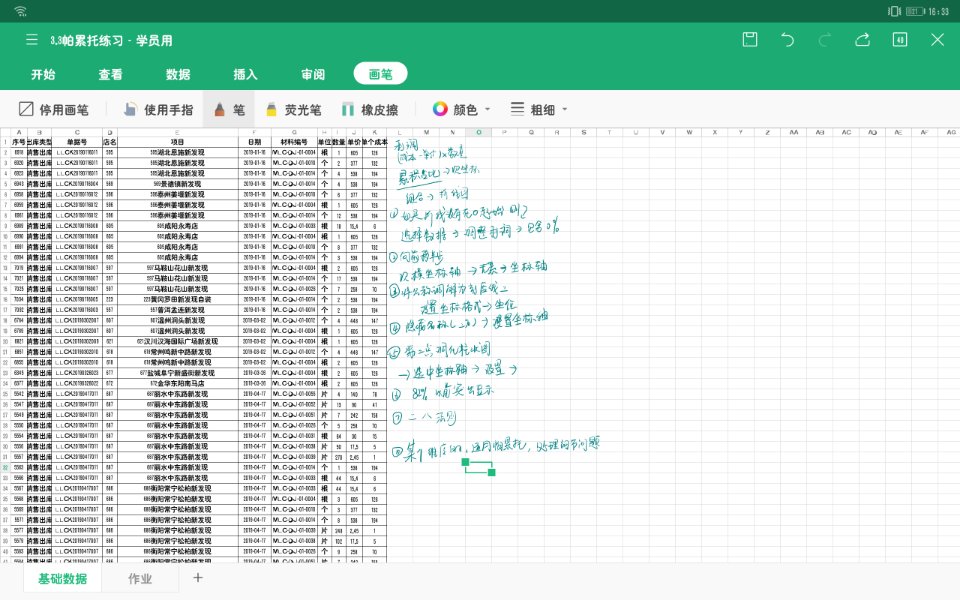Click the 日期 header cell
The width and height of the screenshot is (960, 600).
pos(254,141)
